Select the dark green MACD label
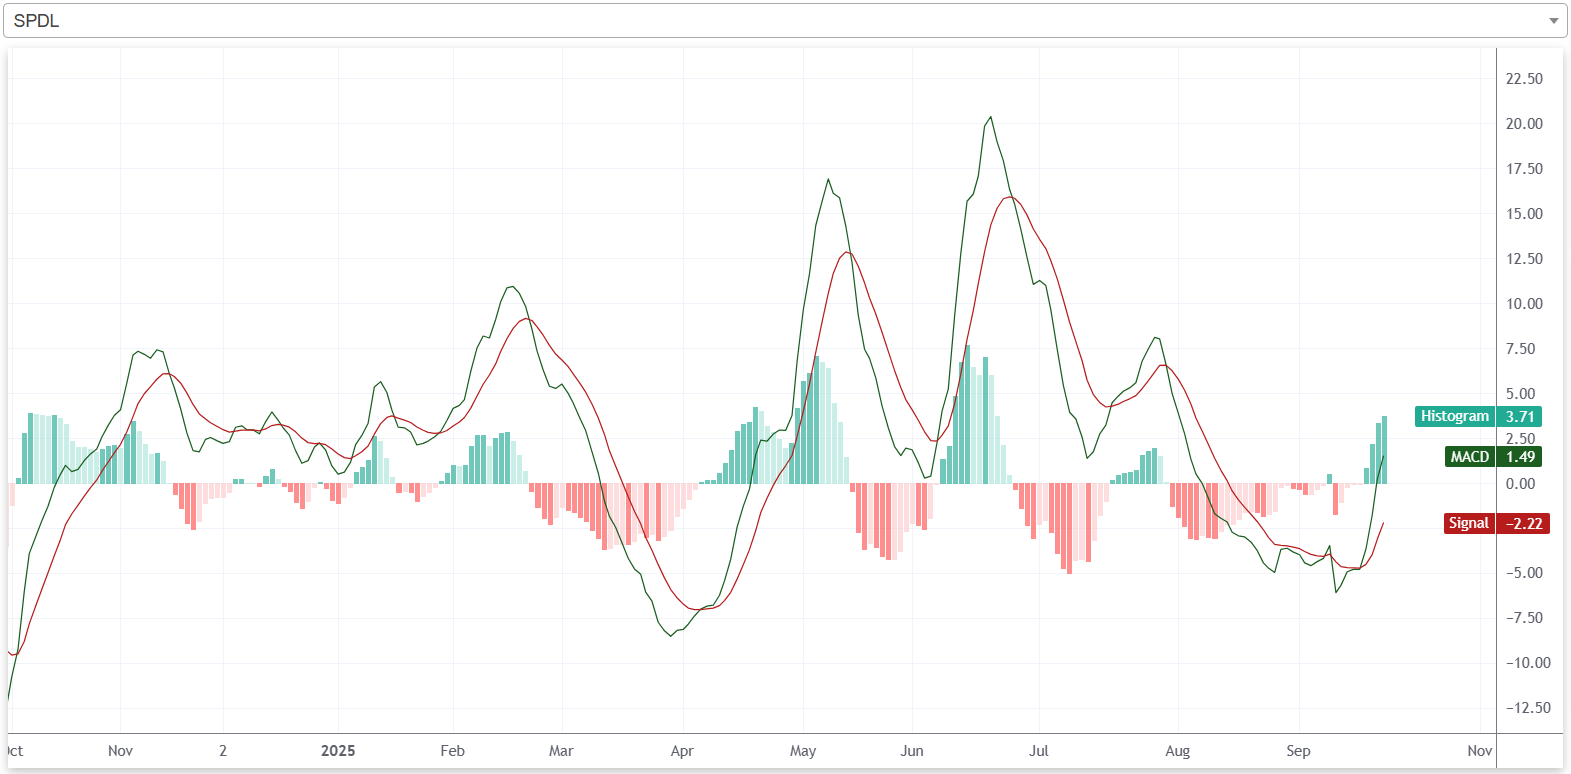The image size is (1571, 774). 1469,457
